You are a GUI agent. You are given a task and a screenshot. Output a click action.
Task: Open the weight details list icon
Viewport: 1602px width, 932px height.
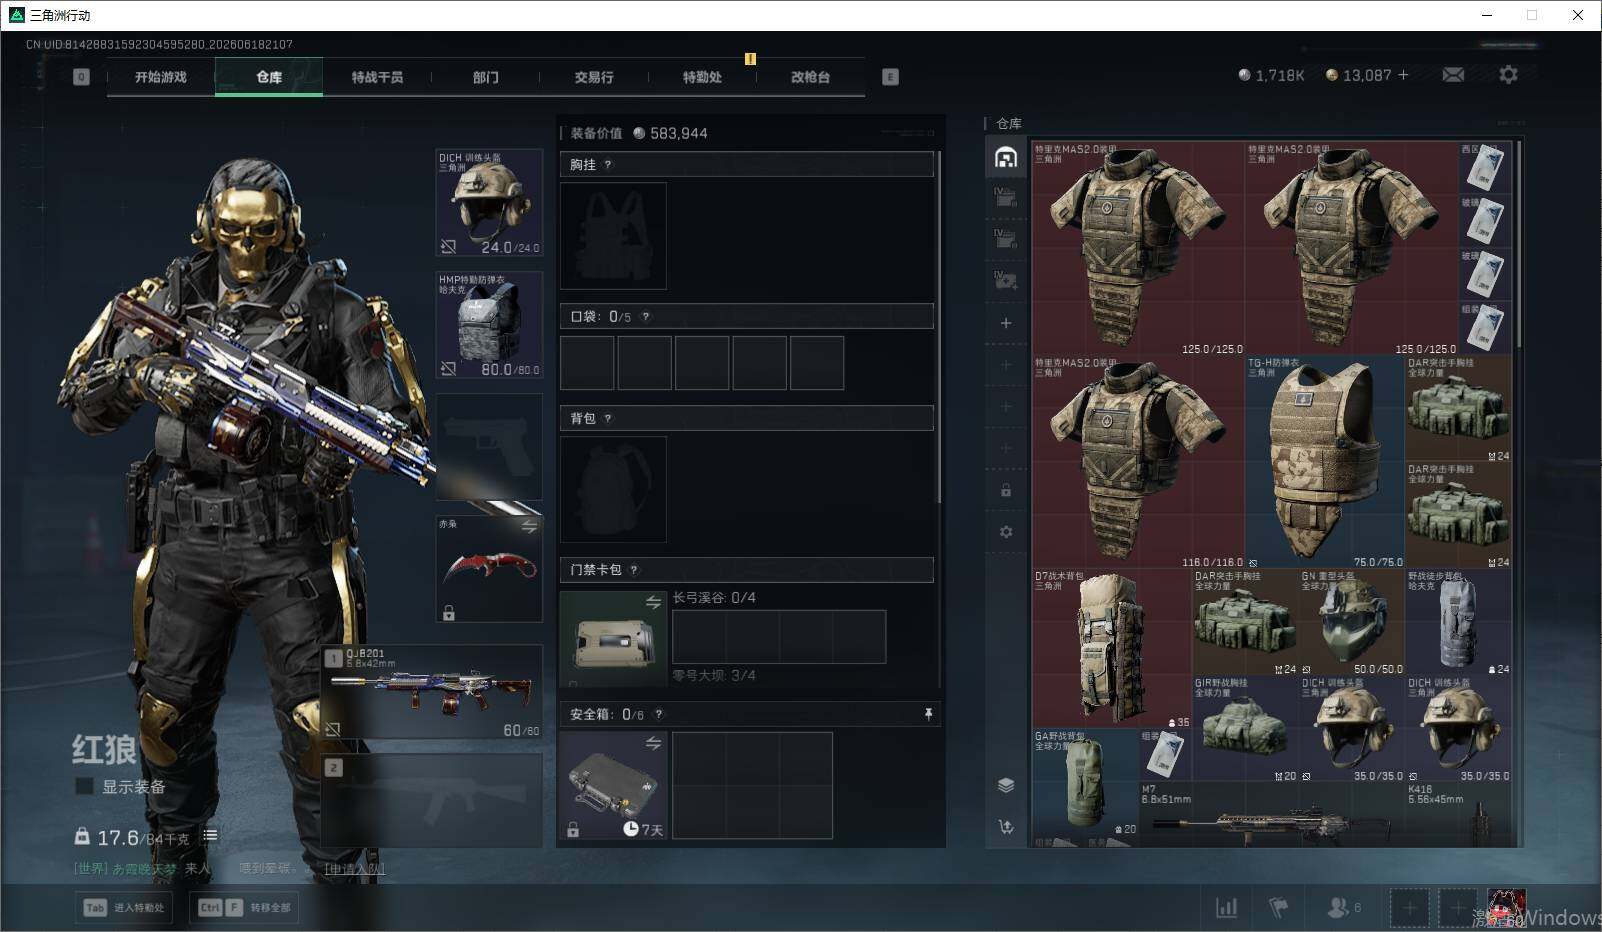tap(210, 836)
